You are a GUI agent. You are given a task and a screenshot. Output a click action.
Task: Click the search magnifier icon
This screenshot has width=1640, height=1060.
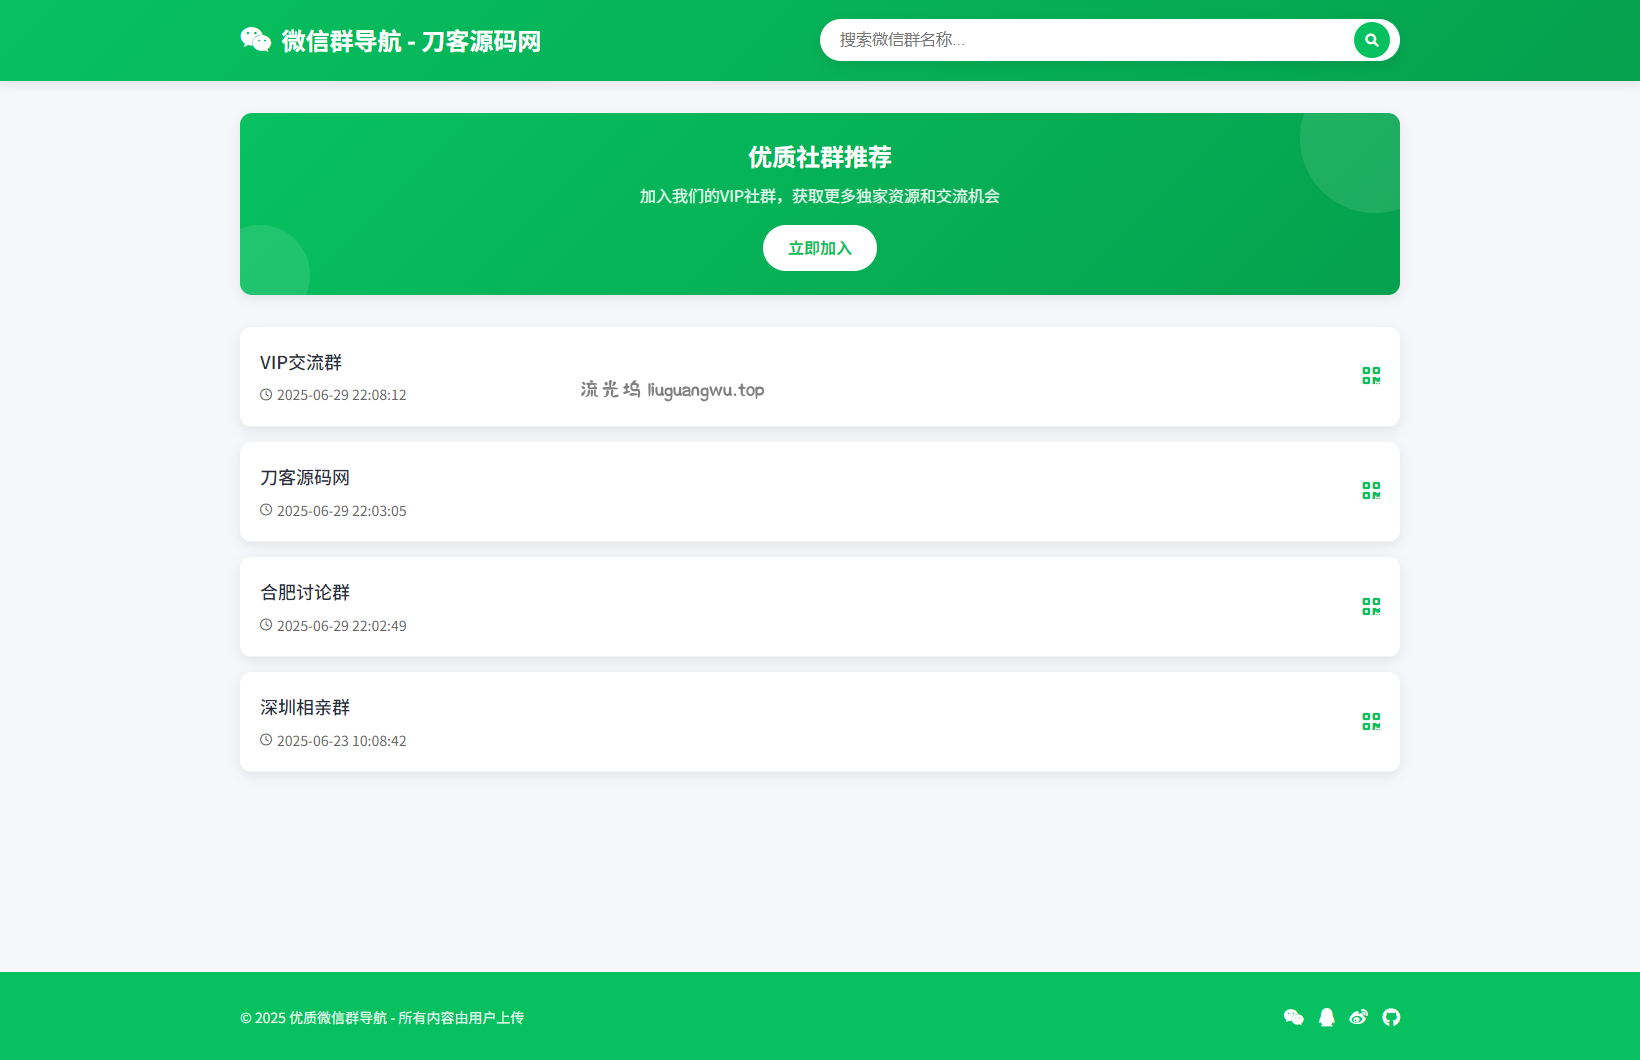click(x=1371, y=40)
